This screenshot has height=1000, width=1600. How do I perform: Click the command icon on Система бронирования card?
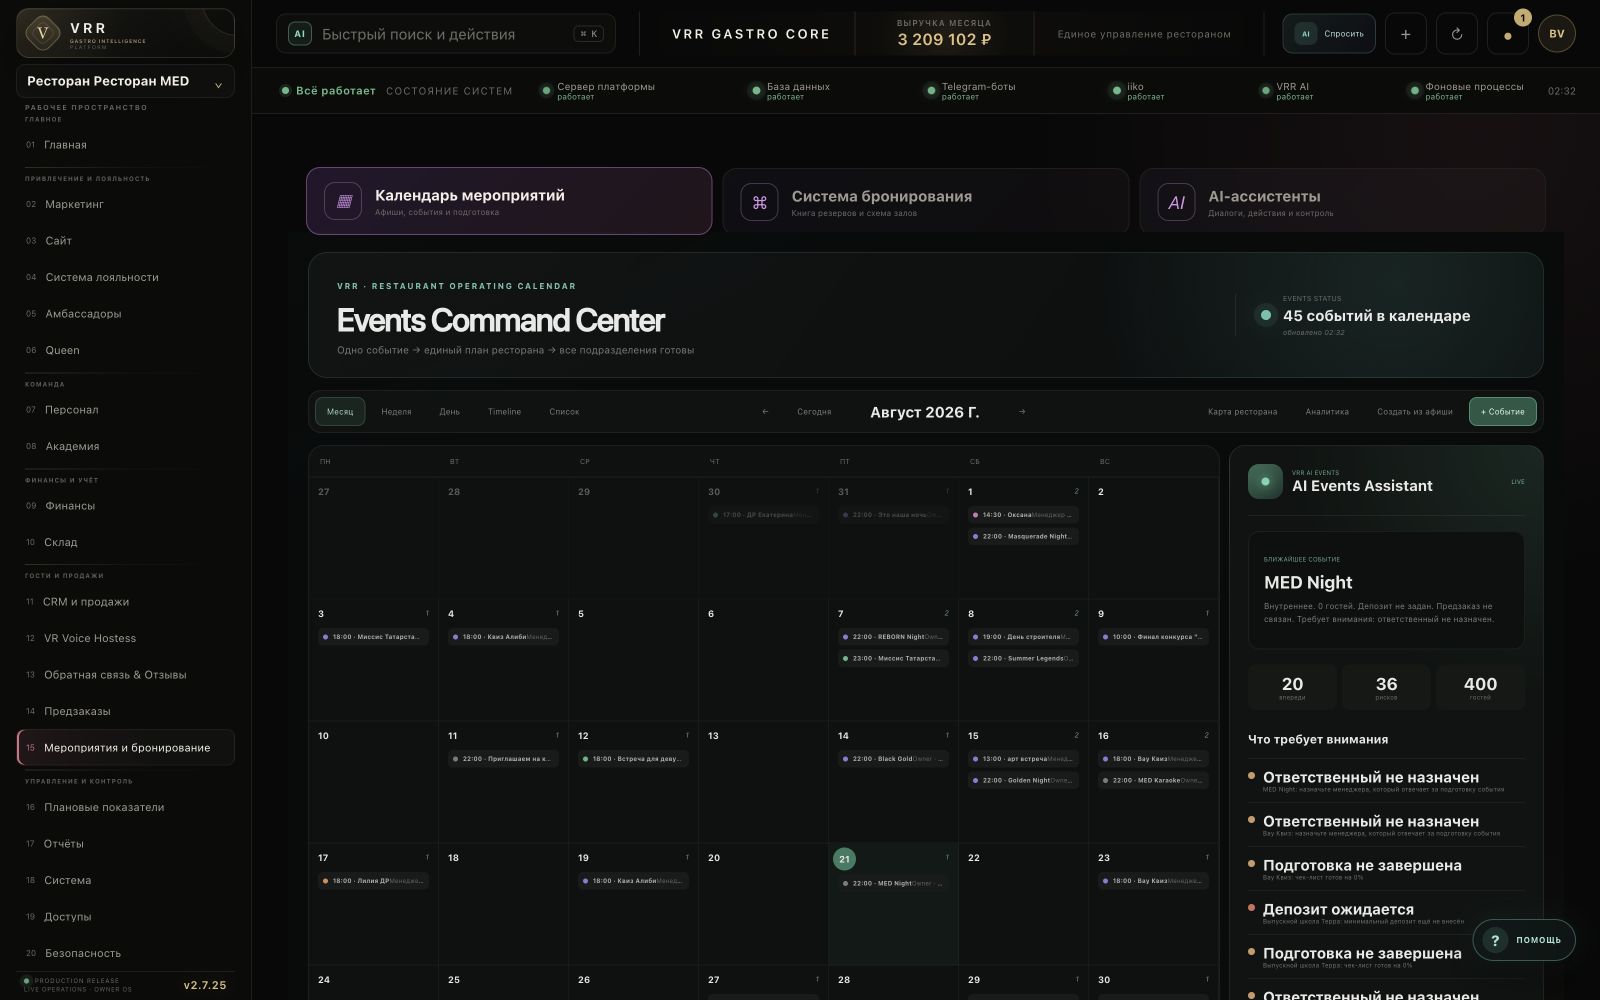759,202
